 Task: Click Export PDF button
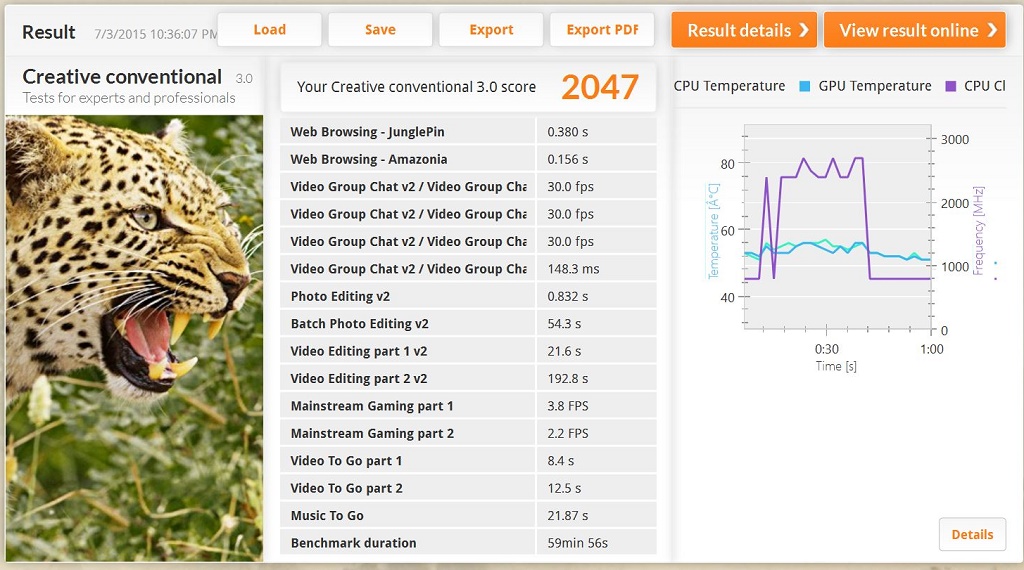[x=601, y=30]
